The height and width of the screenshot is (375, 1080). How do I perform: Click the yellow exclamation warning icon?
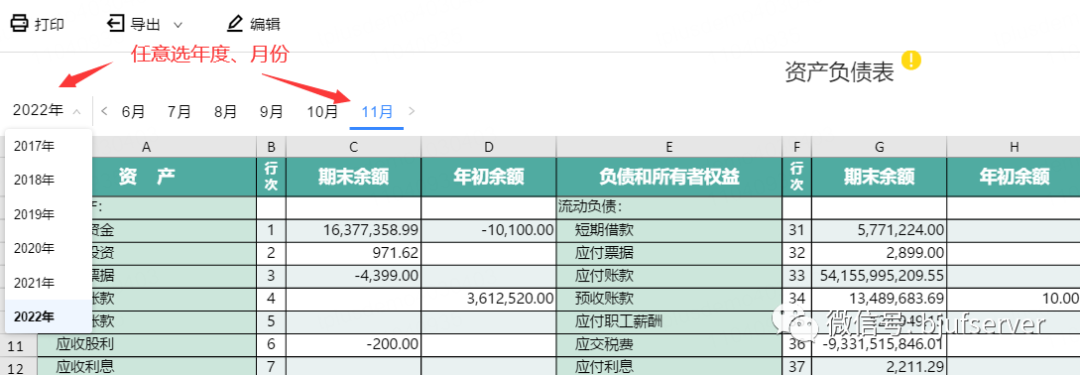coord(911,61)
